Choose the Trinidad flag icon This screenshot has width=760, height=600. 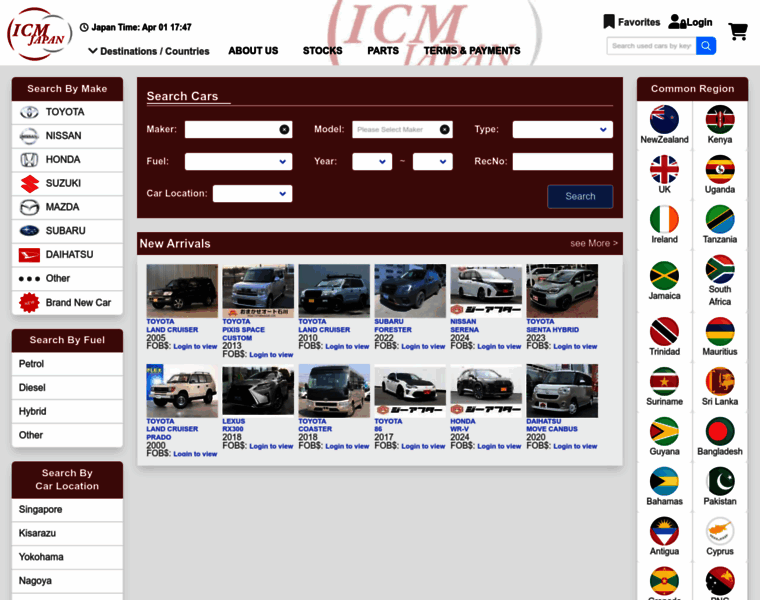(664, 332)
